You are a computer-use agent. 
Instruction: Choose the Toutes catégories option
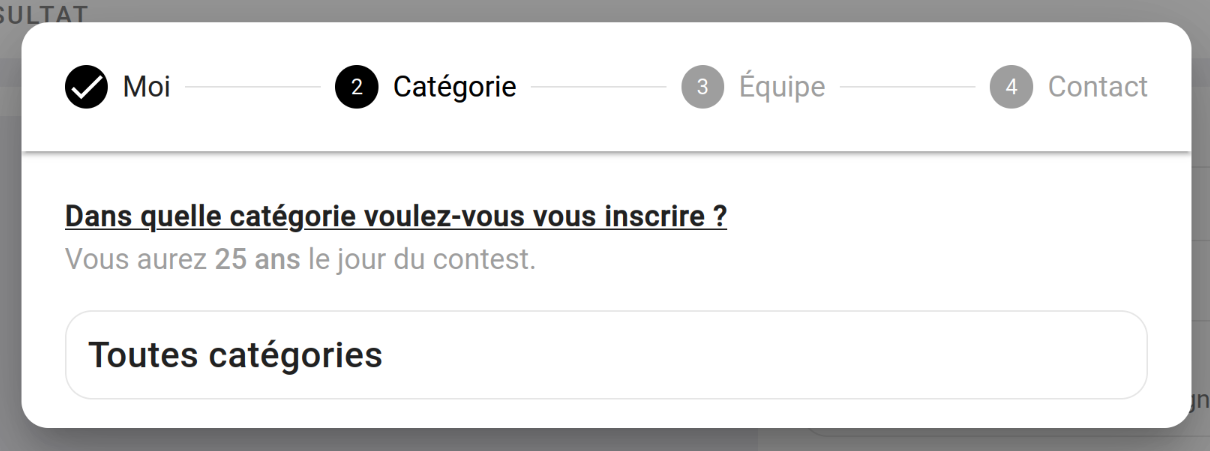pyautogui.click(x=605, y=355)
